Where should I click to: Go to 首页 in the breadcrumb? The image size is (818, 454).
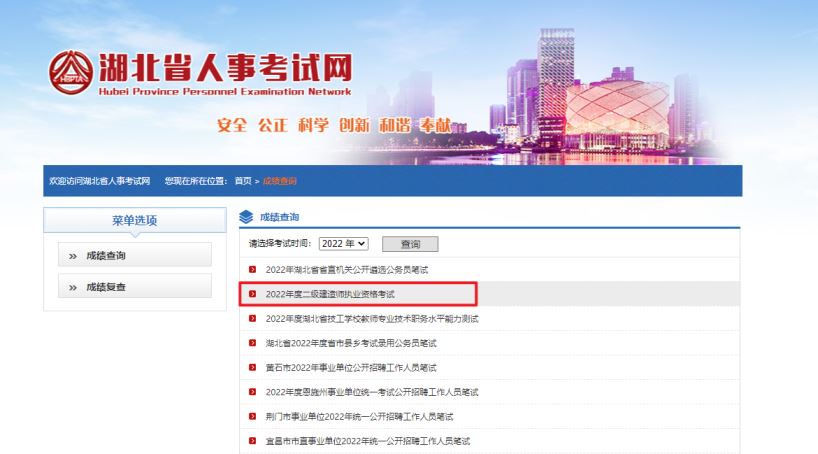[x=243, y=180]
